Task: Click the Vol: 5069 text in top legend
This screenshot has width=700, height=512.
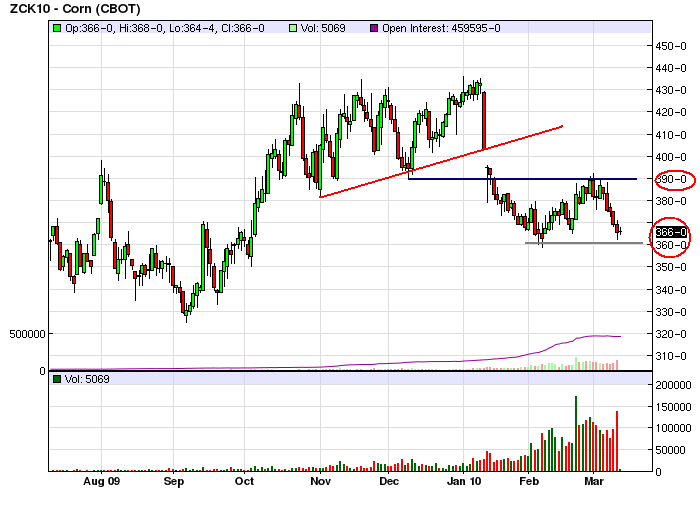Action: coord(323,28)
